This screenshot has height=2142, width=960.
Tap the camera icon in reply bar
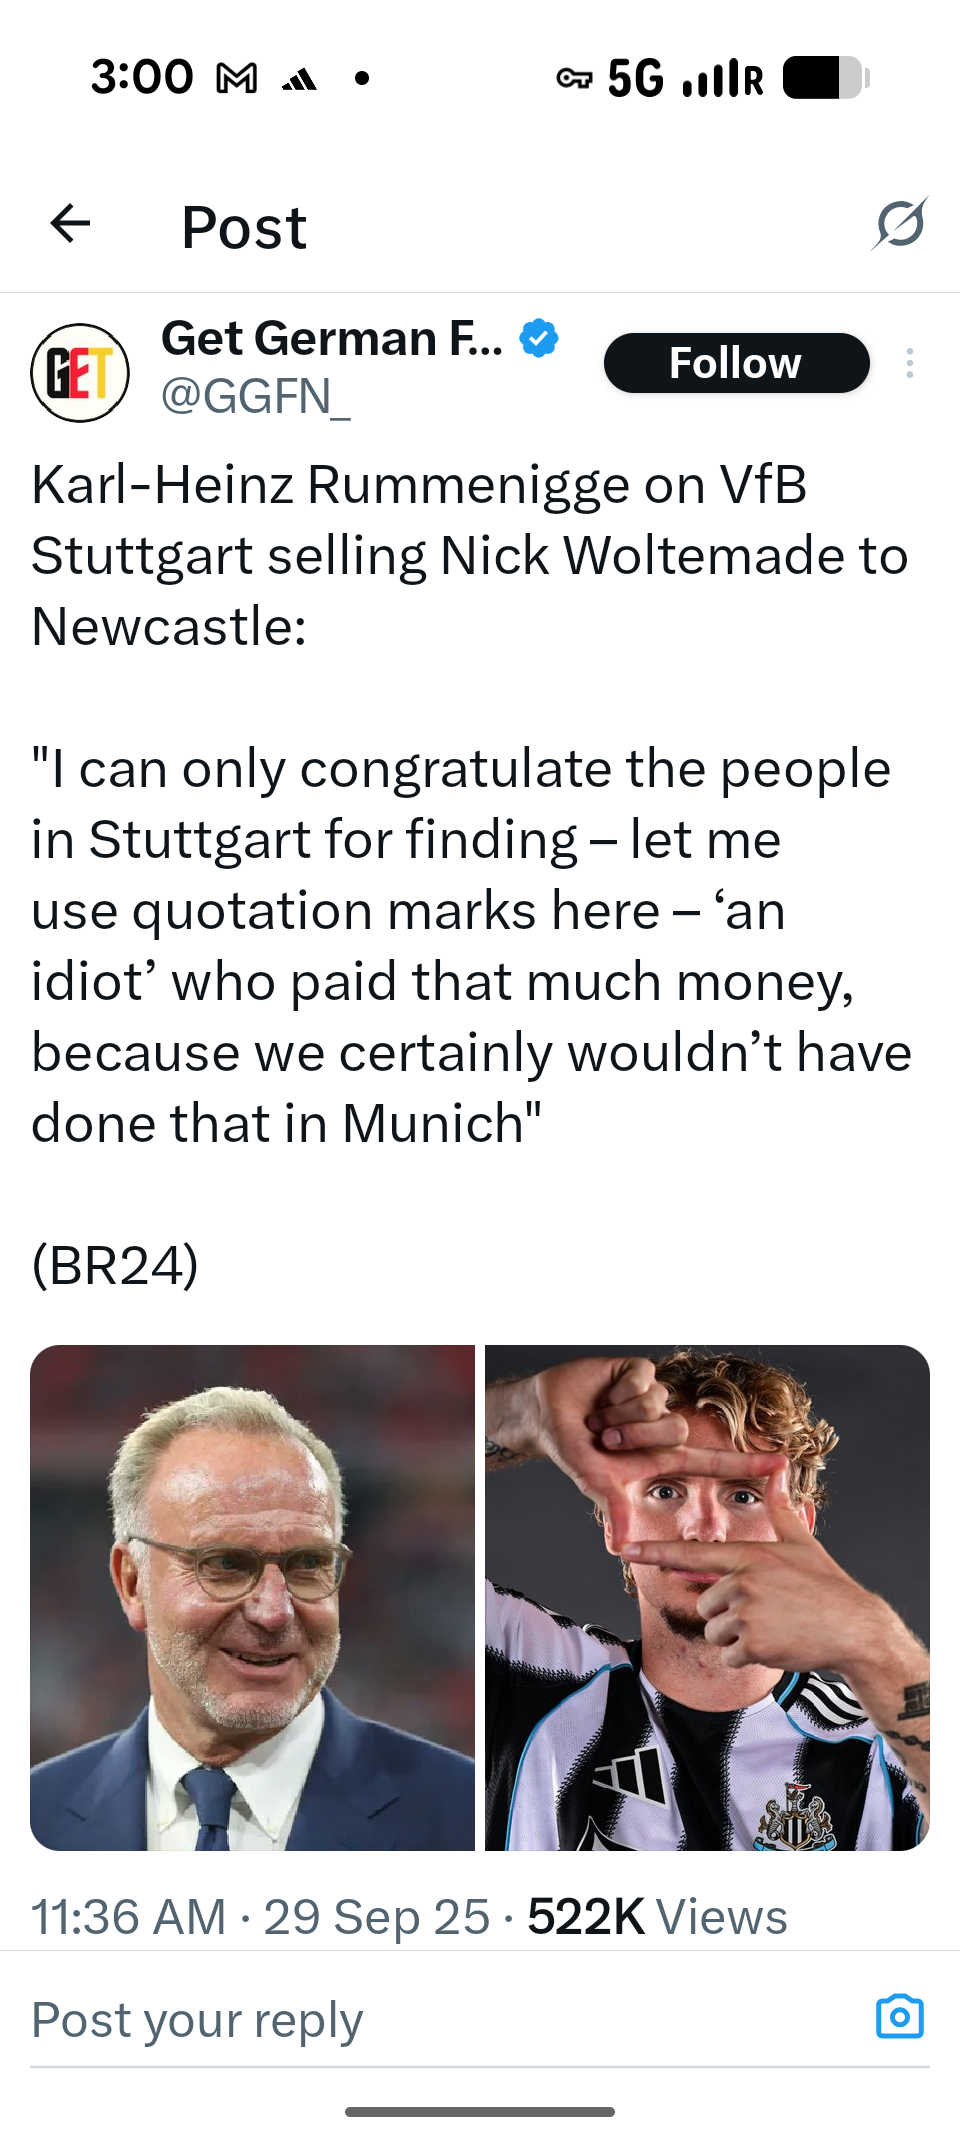coord(899,2017)
